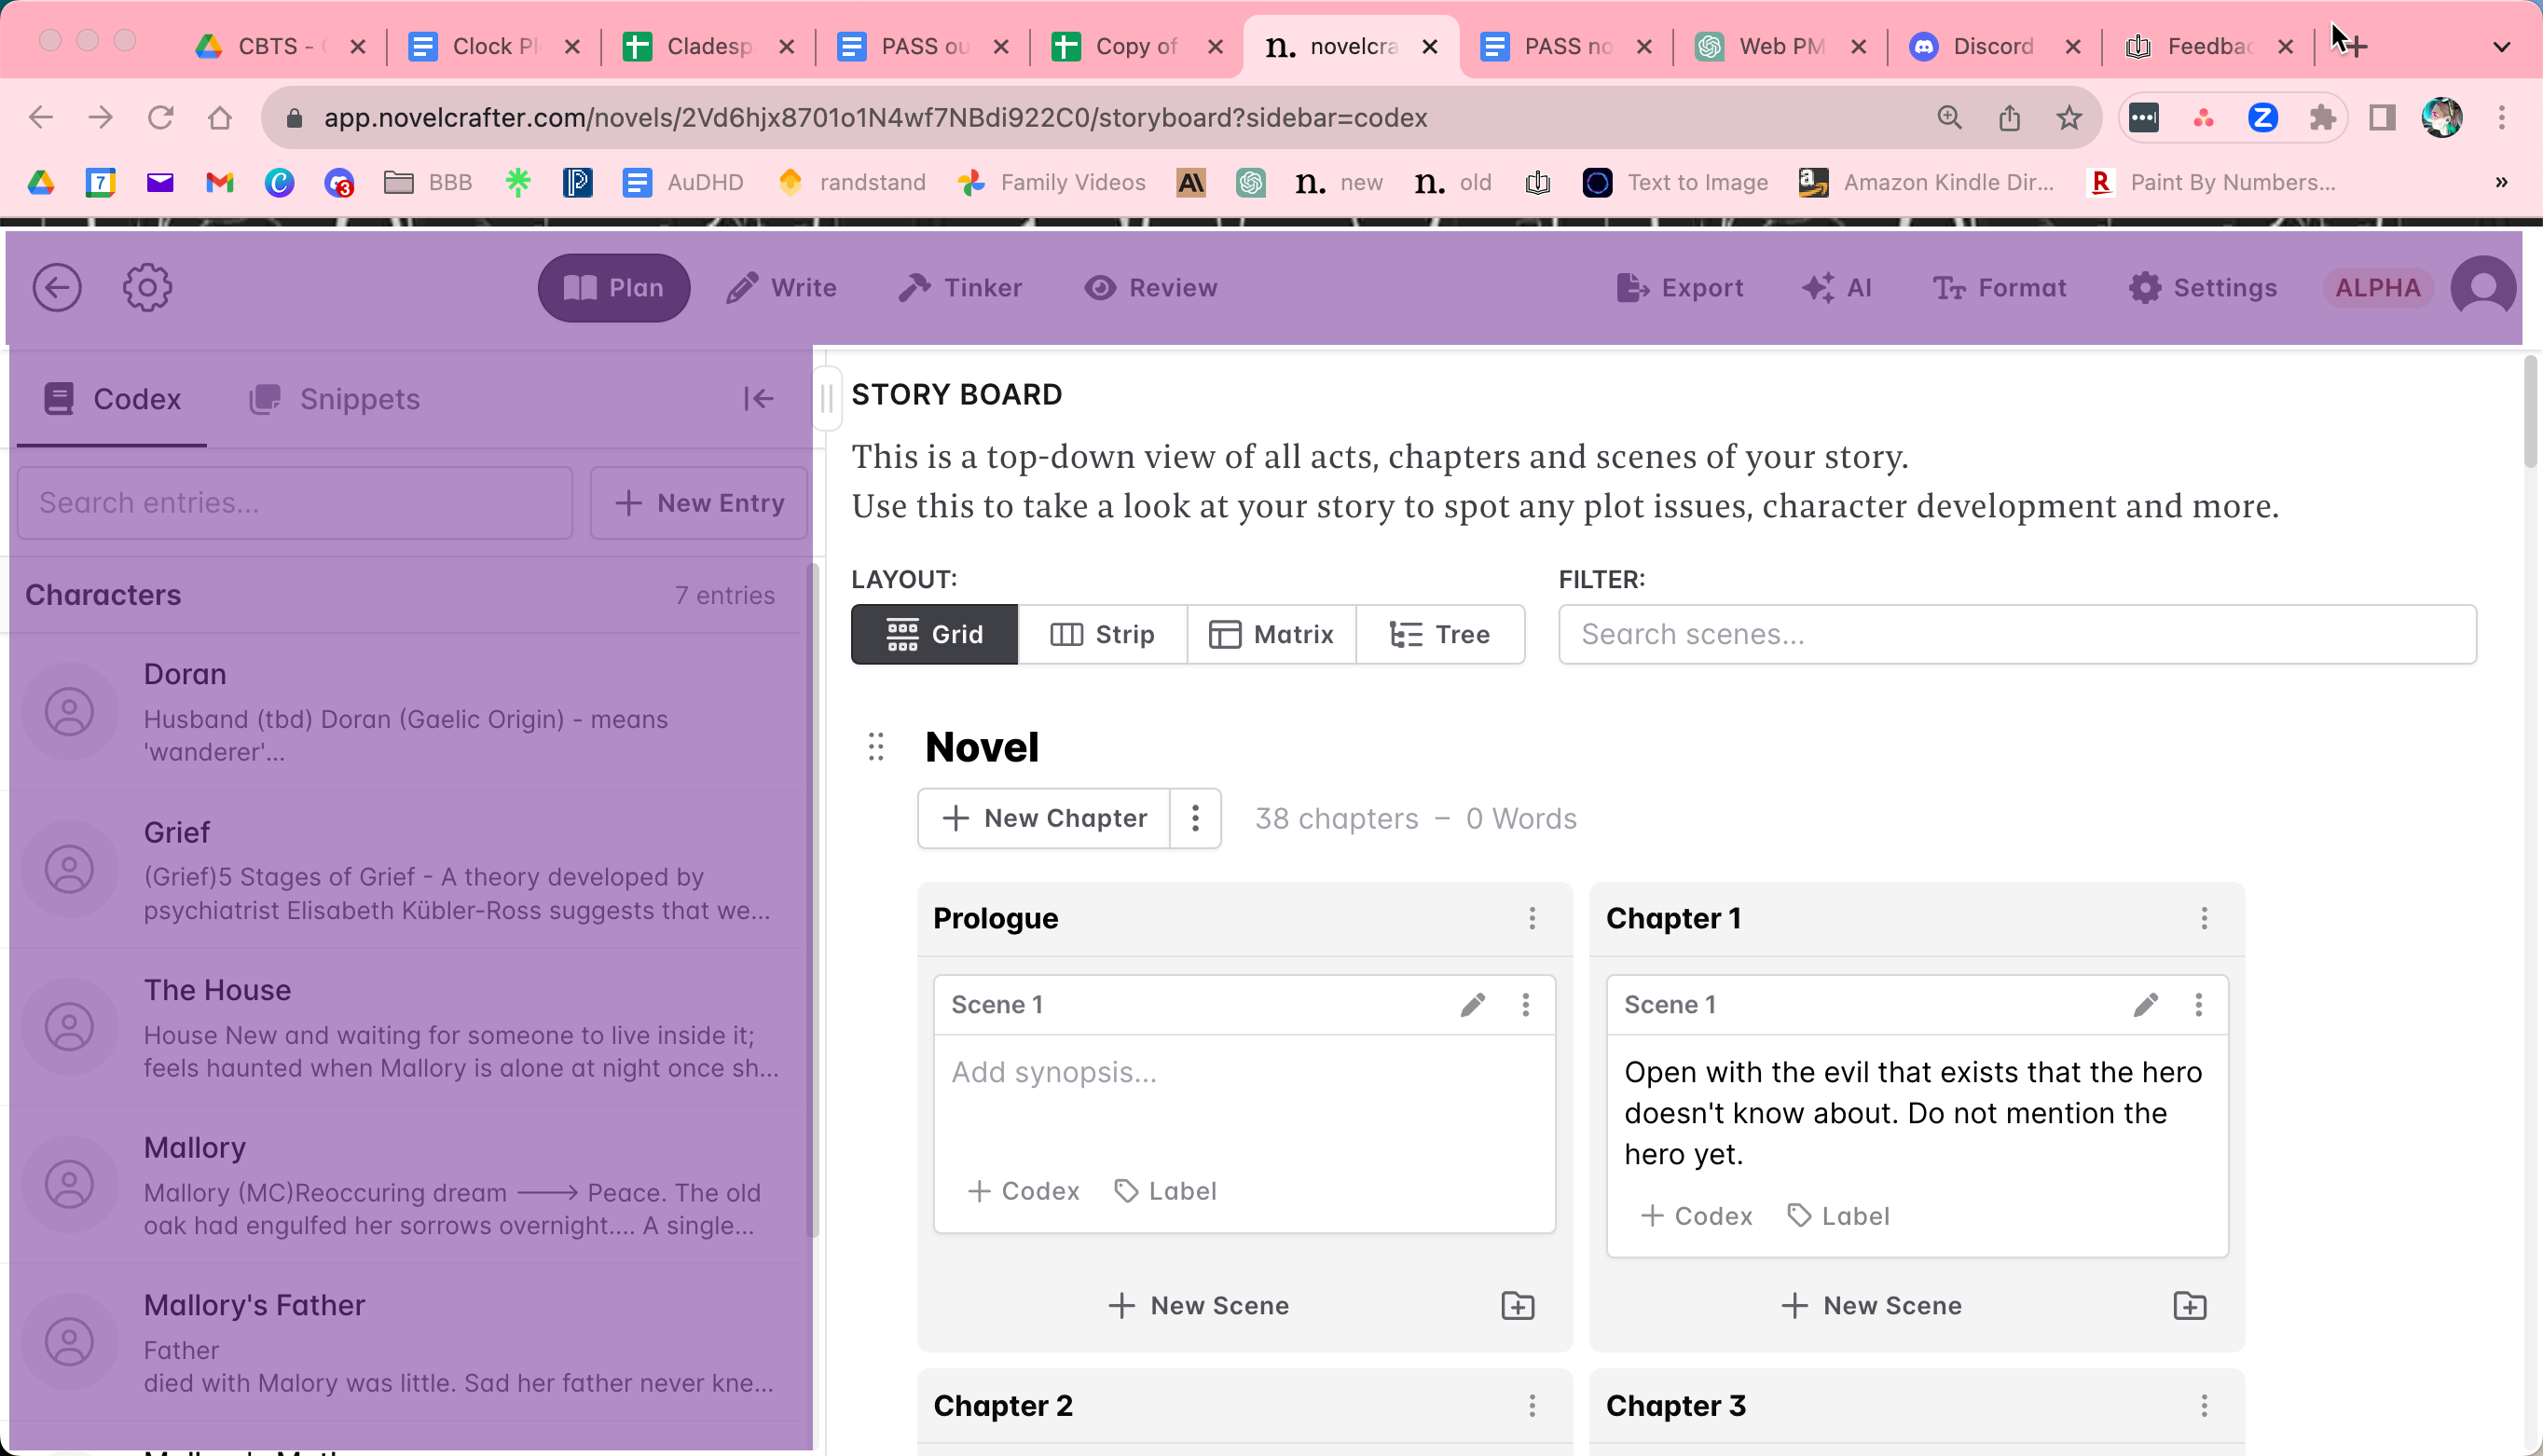Open the Text to Image bookmark
Screen dimensions: 2543x1456
[1675, 182]
